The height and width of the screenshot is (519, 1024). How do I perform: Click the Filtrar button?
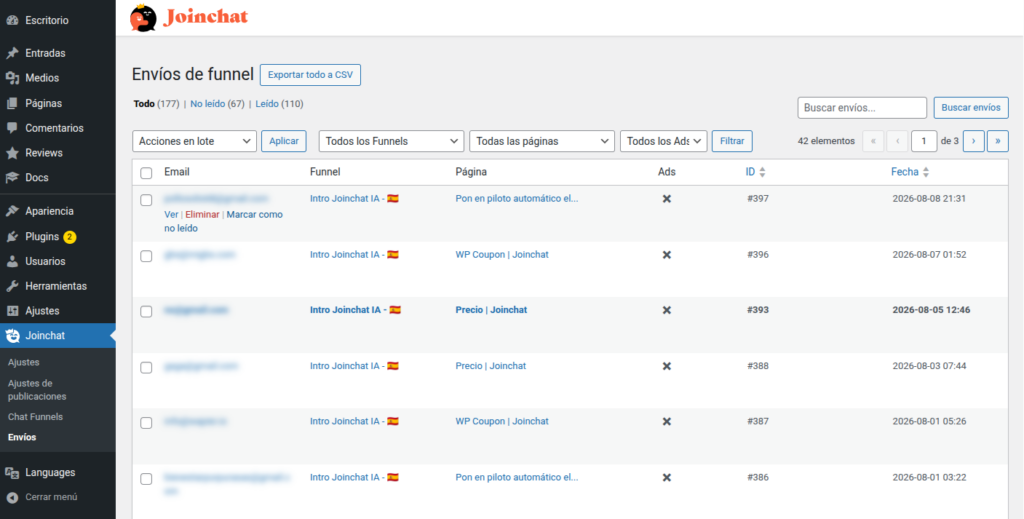pos(732,141)
